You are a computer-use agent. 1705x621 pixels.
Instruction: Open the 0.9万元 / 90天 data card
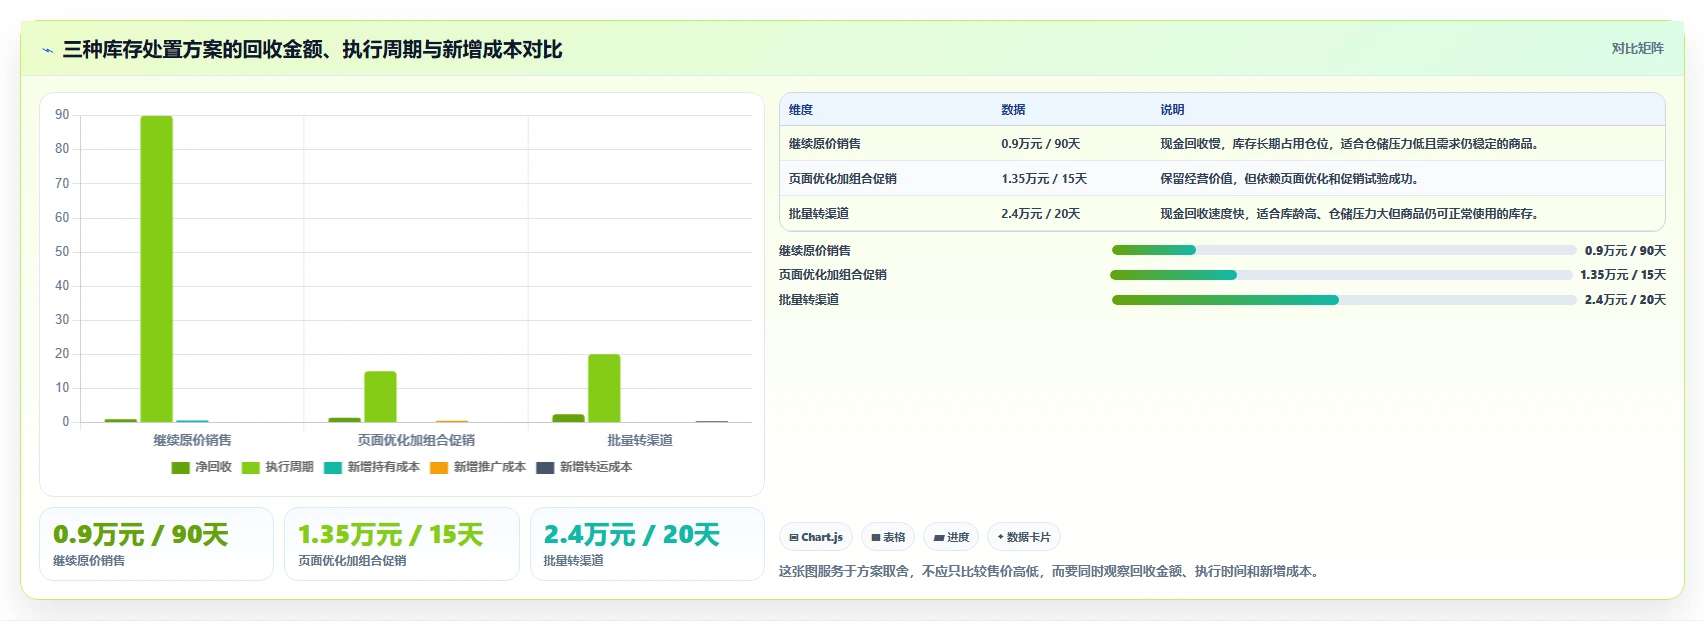(x=156, y=544)
